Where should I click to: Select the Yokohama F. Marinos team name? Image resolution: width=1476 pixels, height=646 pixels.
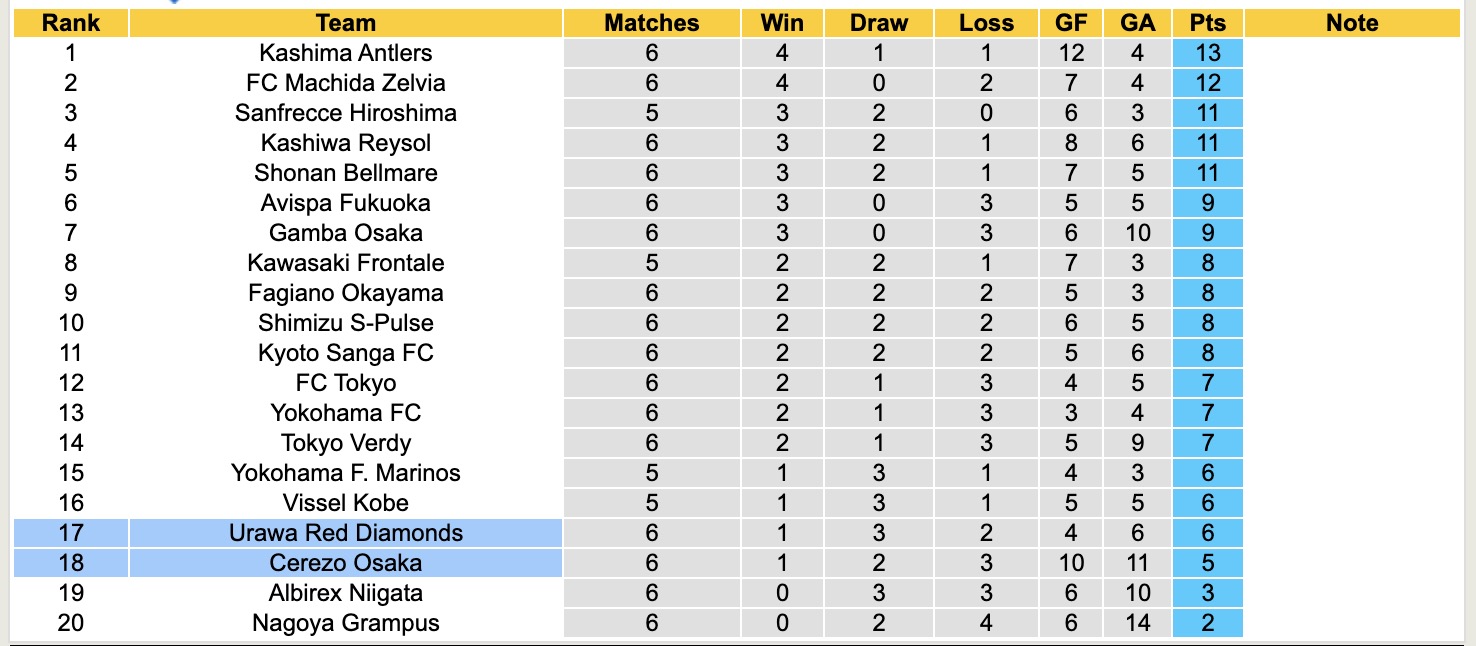click(x=345, y=473)
